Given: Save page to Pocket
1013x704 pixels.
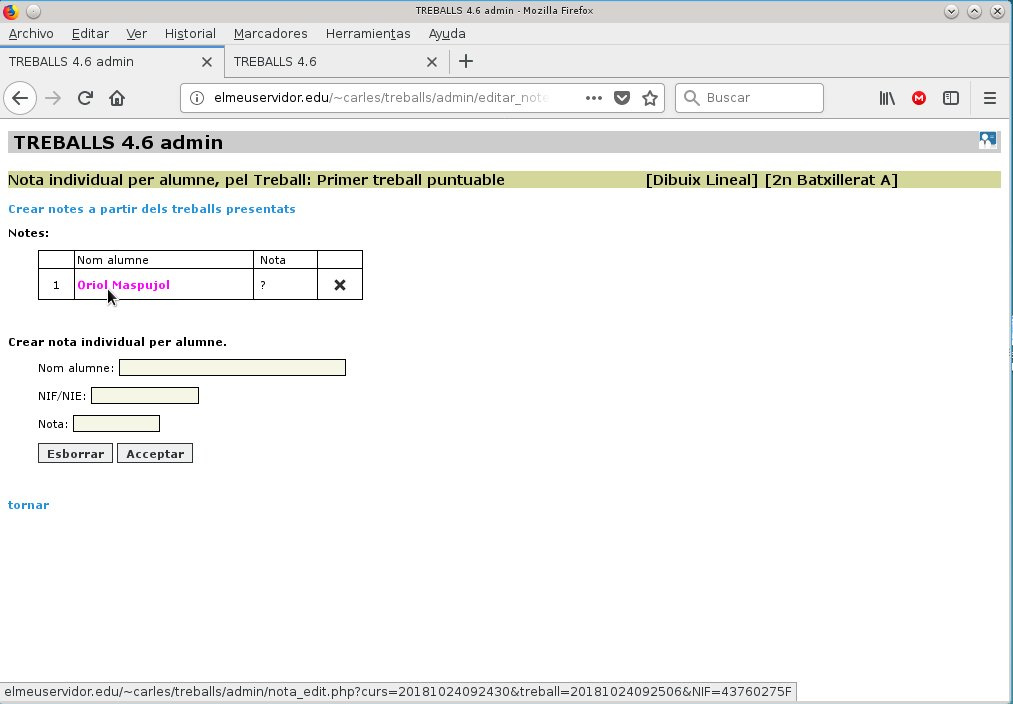Looking at the screenshot, I should (x=621, y=98).
